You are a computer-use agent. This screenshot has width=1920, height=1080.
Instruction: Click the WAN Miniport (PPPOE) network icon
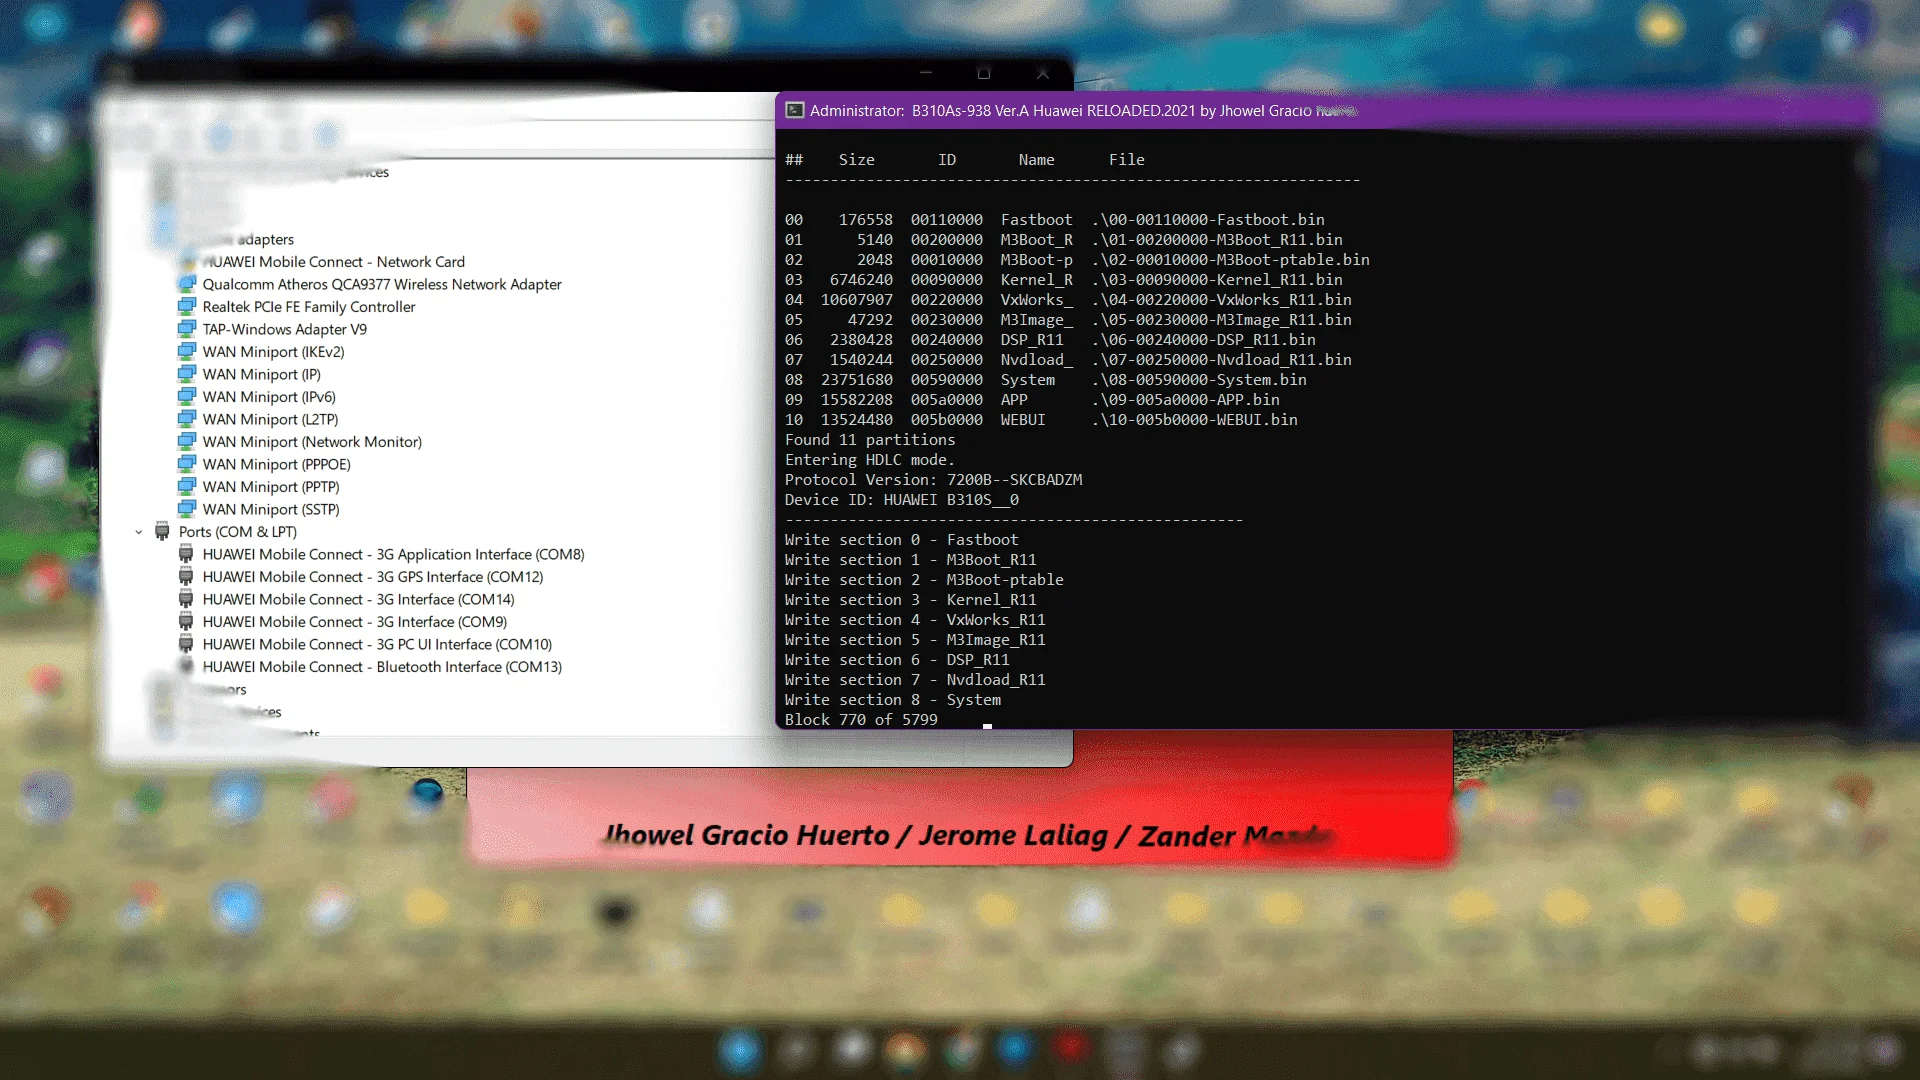point(187,464)
